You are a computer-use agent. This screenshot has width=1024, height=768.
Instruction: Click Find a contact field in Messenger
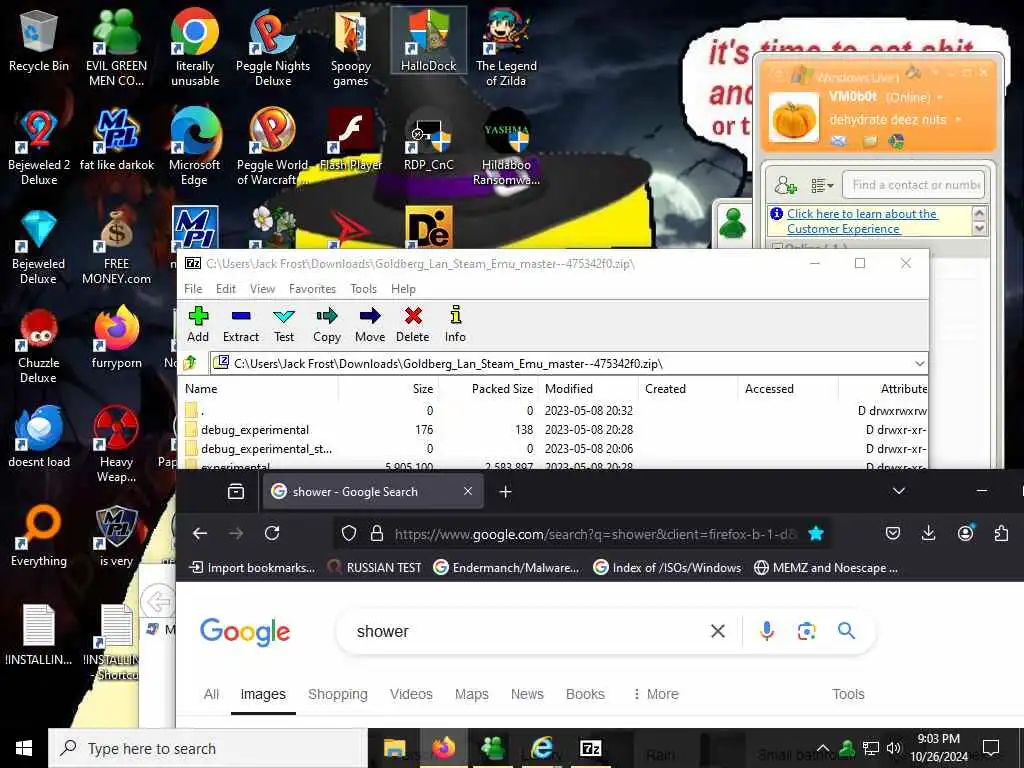tap(913, 185)
